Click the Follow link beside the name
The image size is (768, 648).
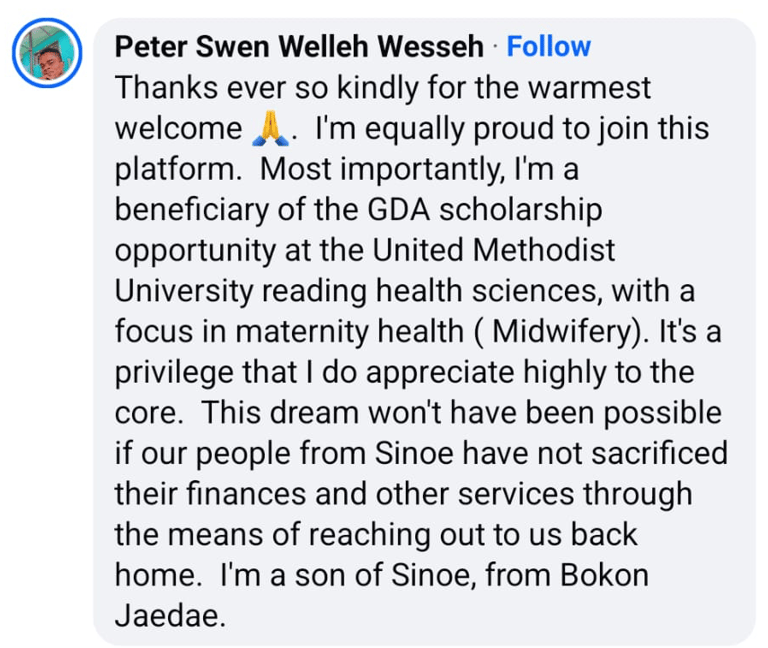coord(549,46)
